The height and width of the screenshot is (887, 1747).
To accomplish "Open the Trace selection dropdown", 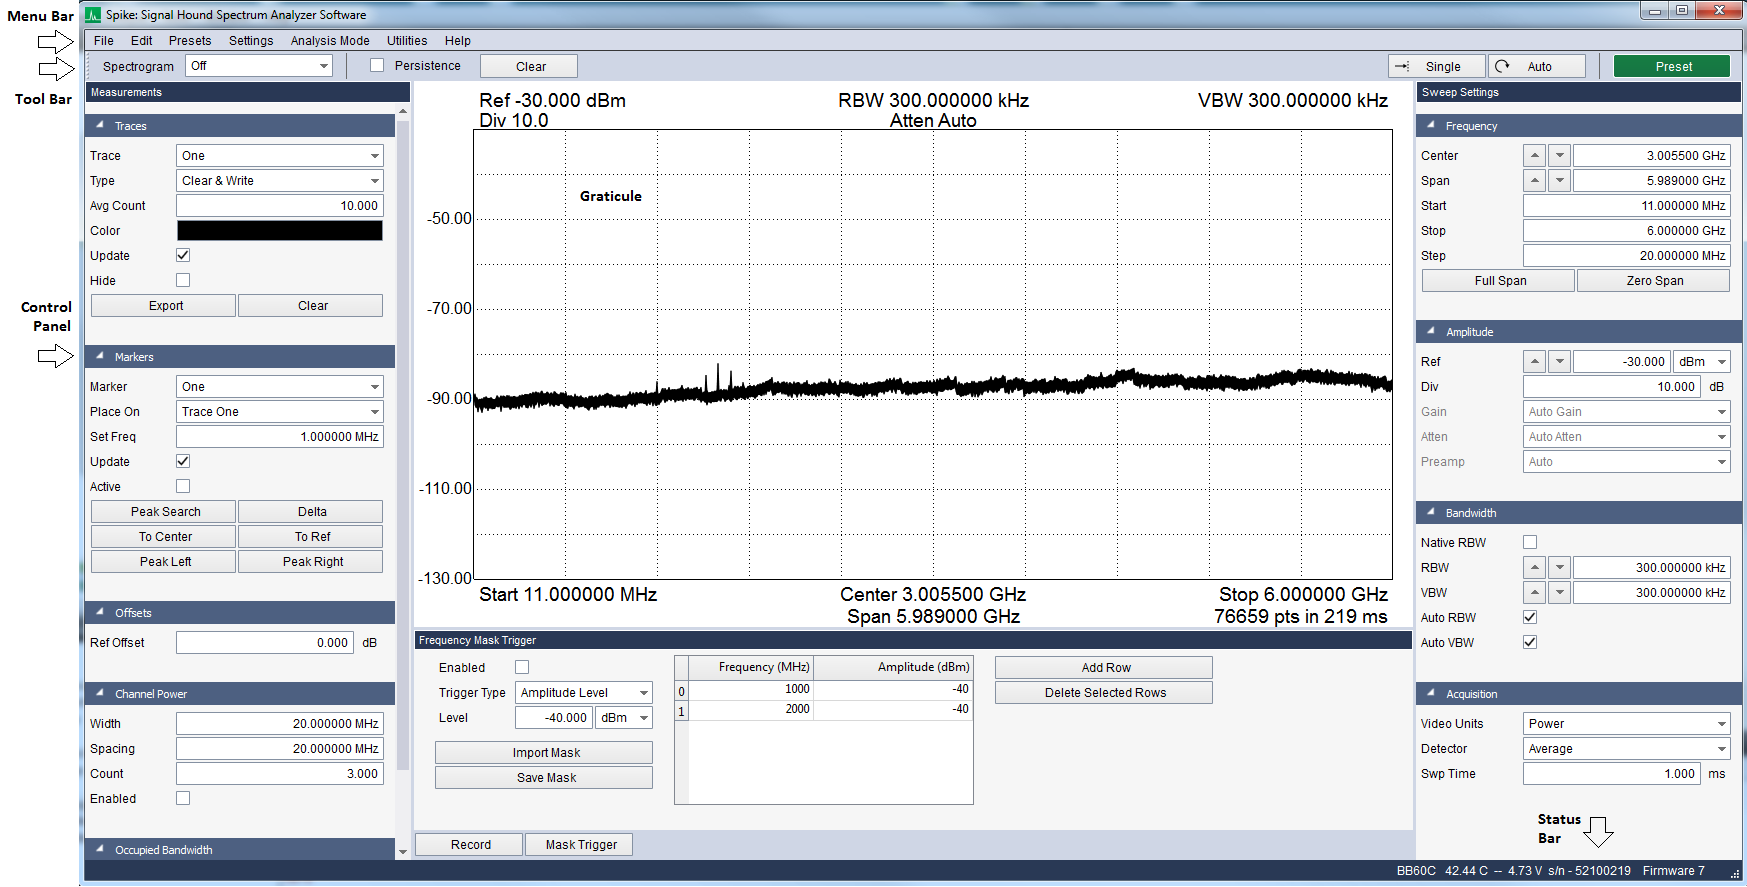I will click(x=280, y=156).
